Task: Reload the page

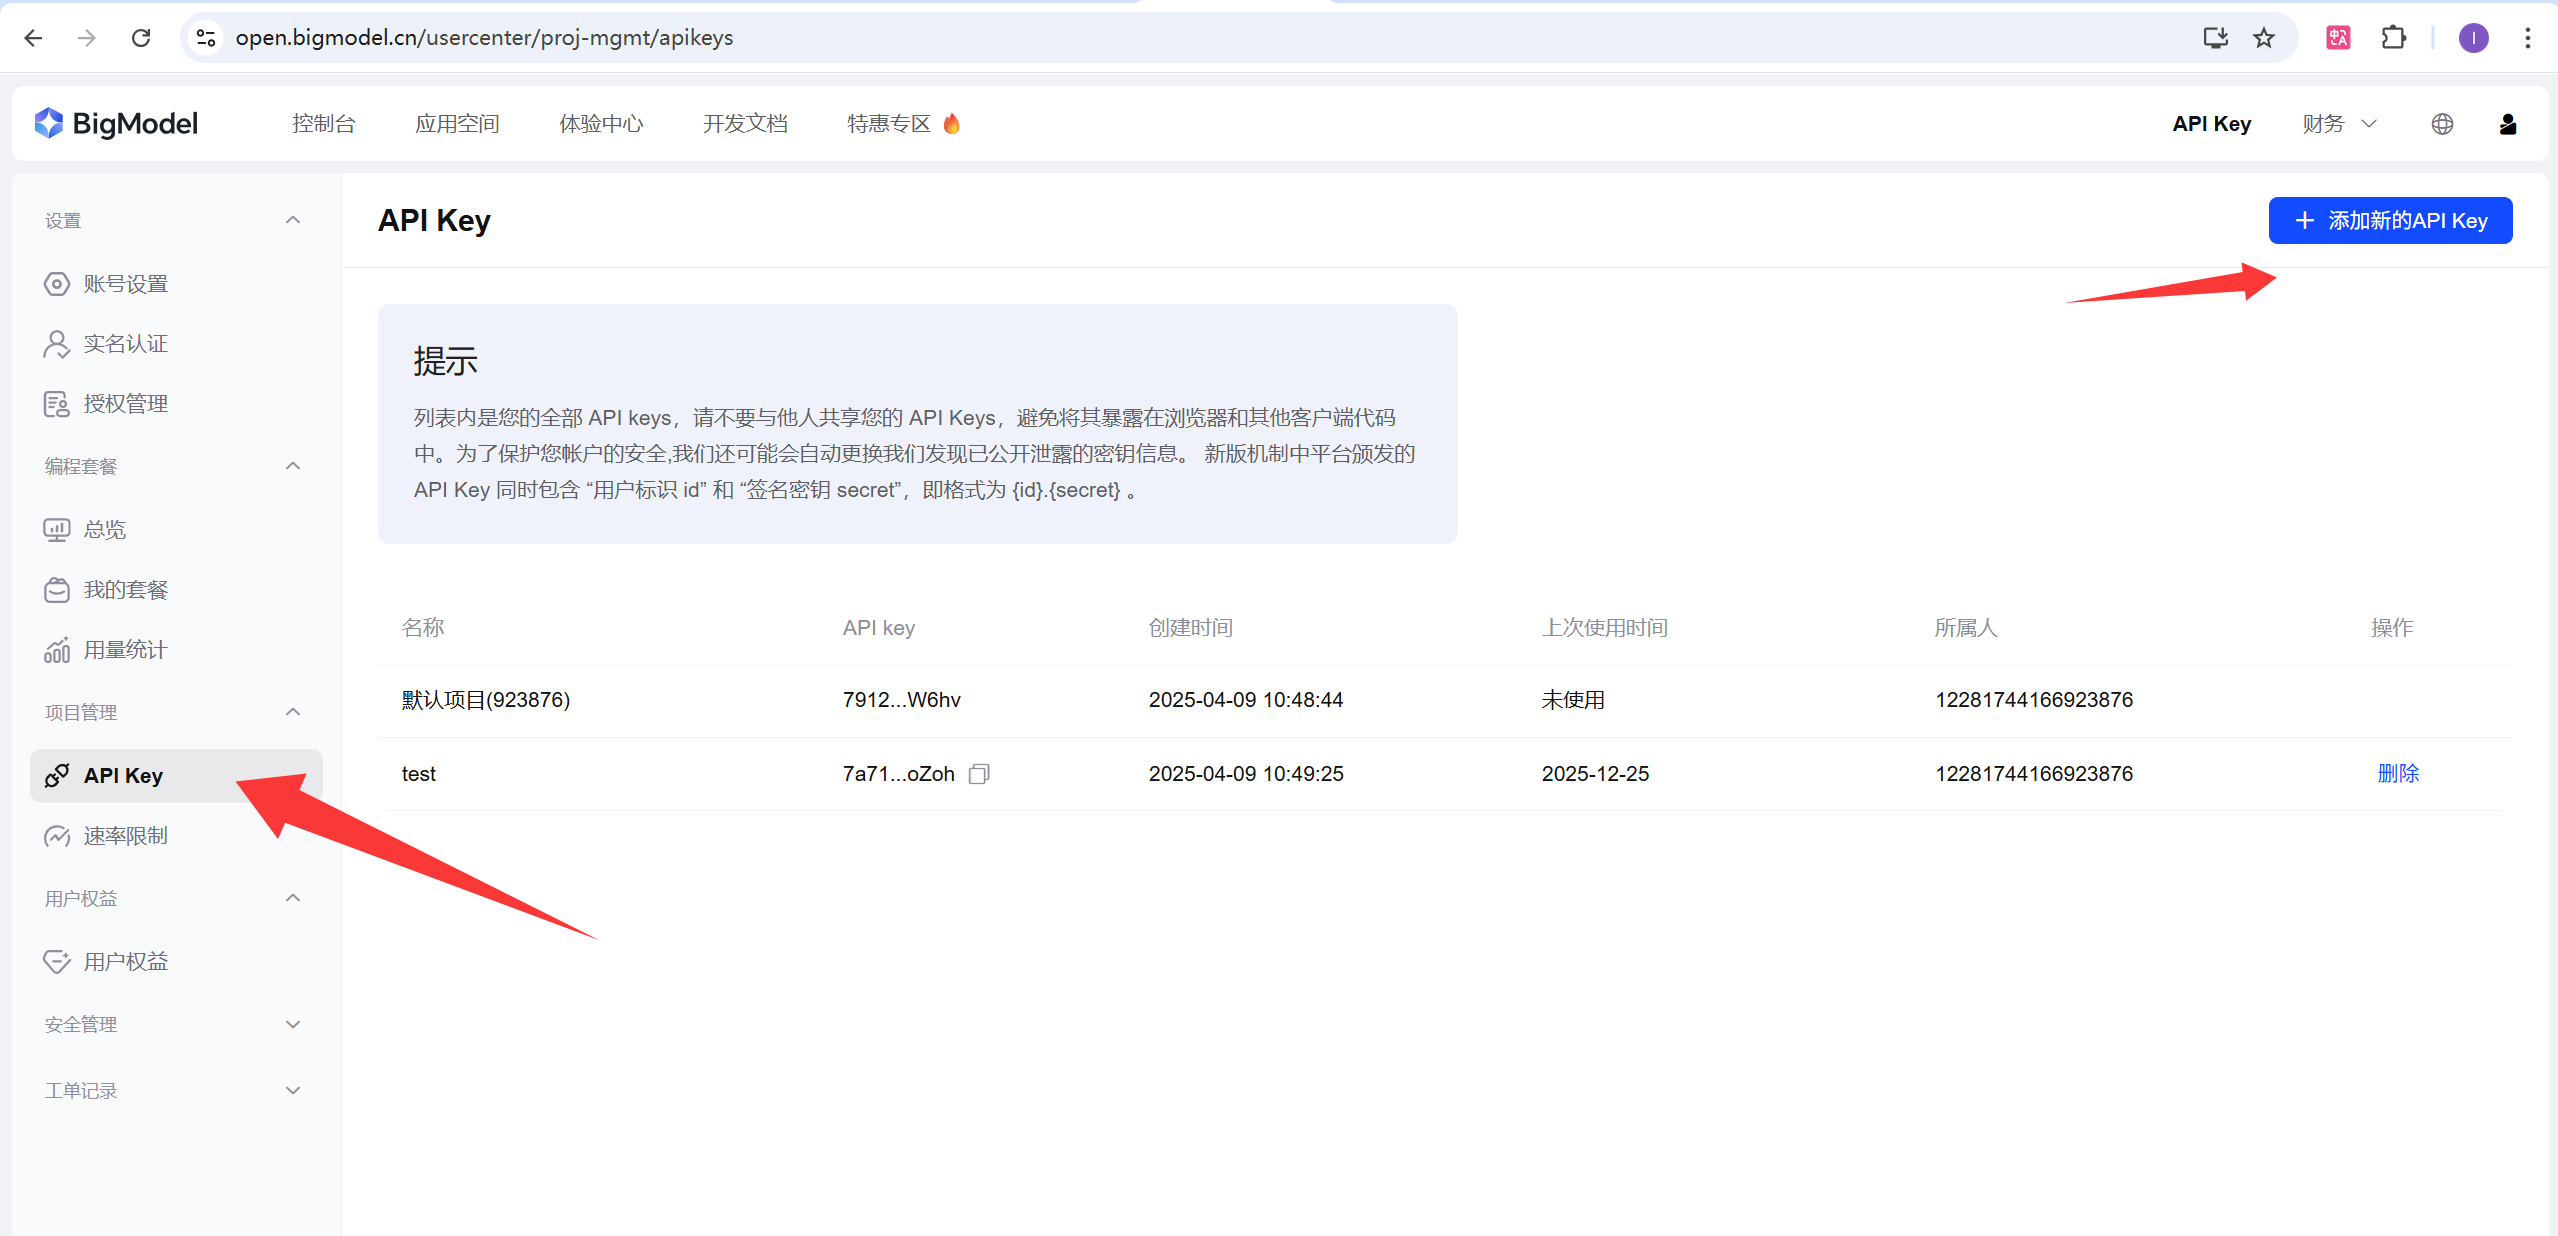Action: [x=141, y=38]
